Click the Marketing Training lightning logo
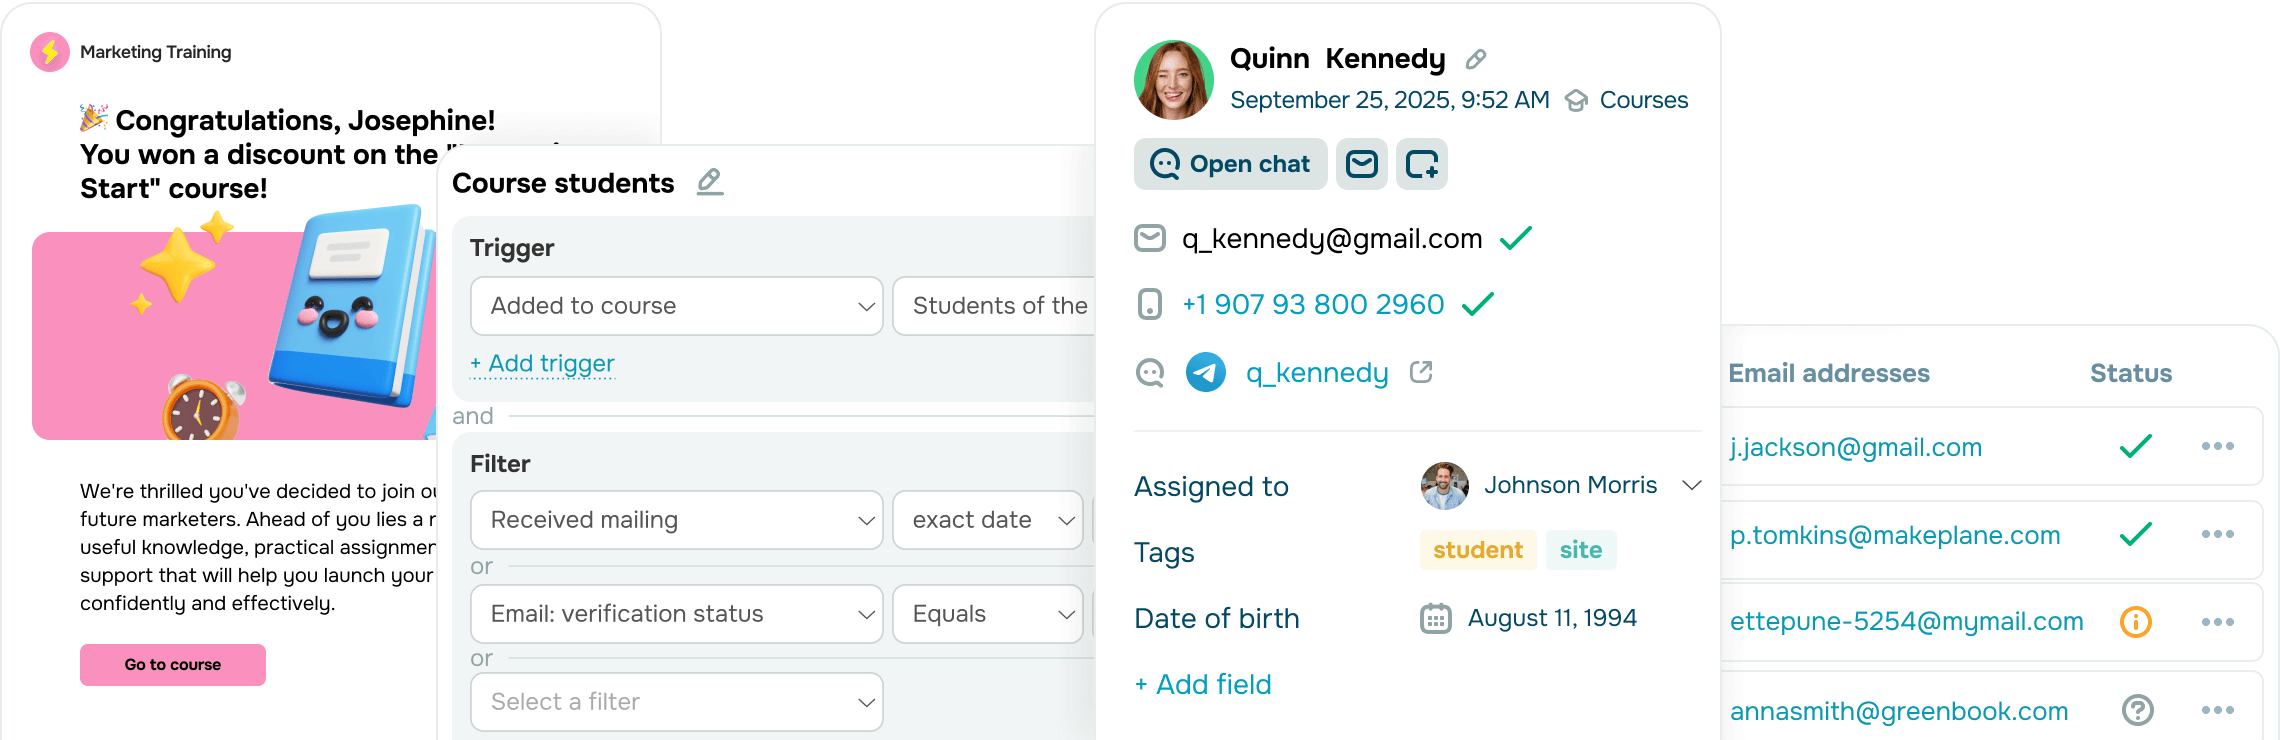2280x740 pixels. point(50,52)
